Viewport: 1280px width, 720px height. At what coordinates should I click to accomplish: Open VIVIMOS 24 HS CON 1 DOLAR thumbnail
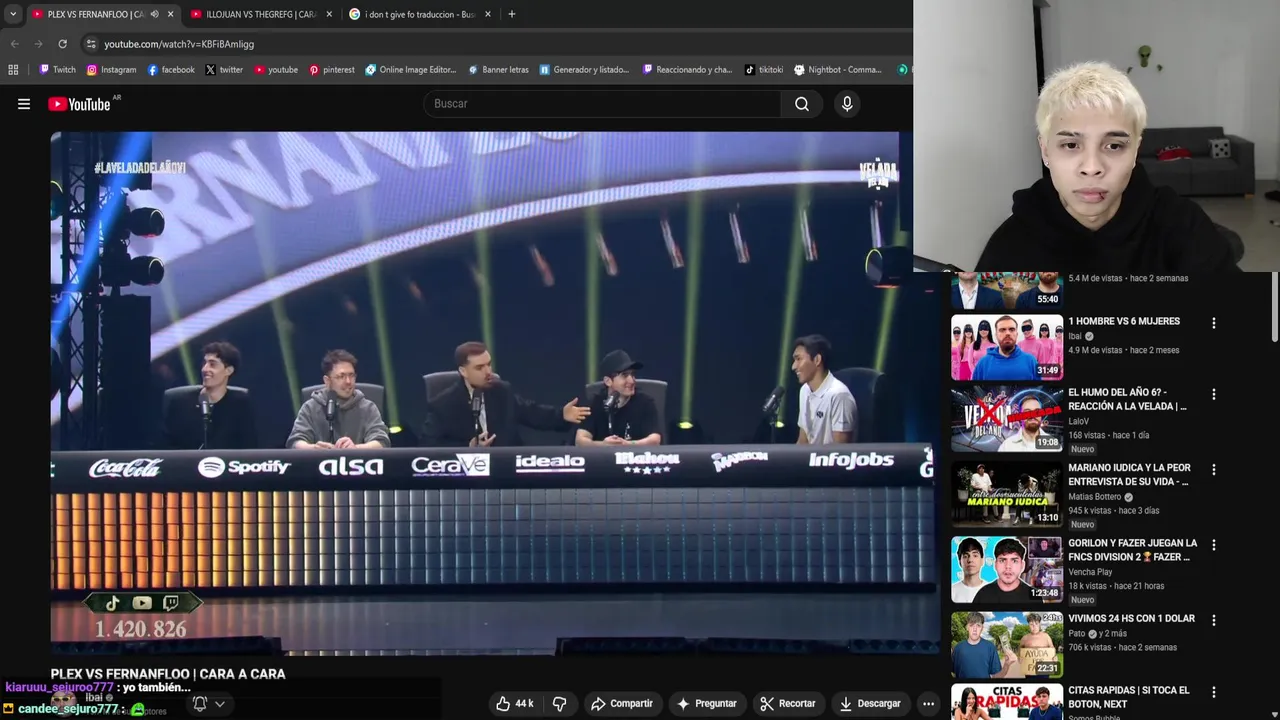pyautogui.click(x=1007, y=644)
